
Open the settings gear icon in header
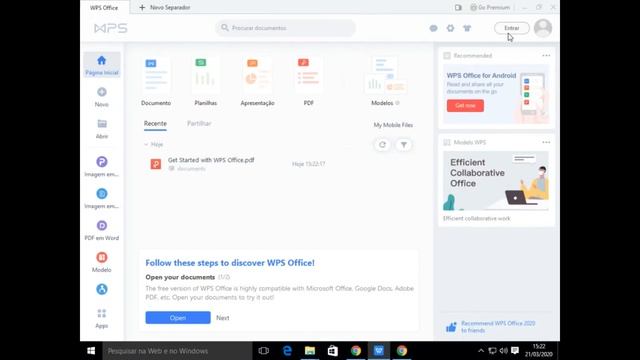[450, 28]
